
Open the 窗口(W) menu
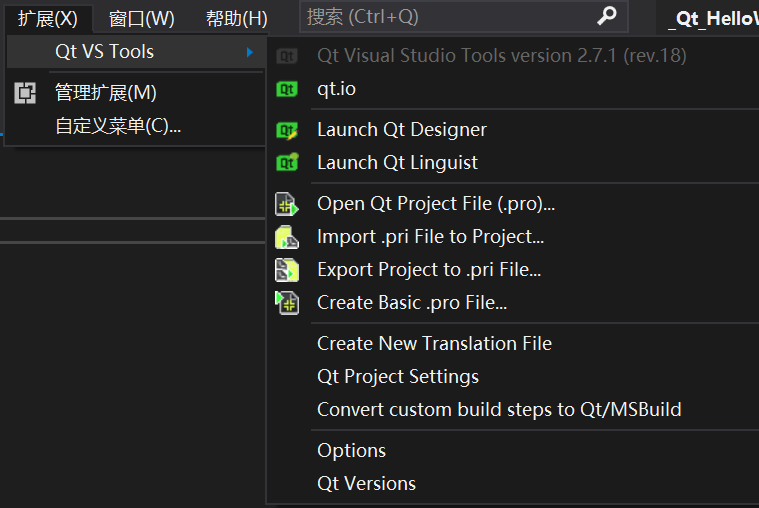pyautogui.click(x=141, y=18)
